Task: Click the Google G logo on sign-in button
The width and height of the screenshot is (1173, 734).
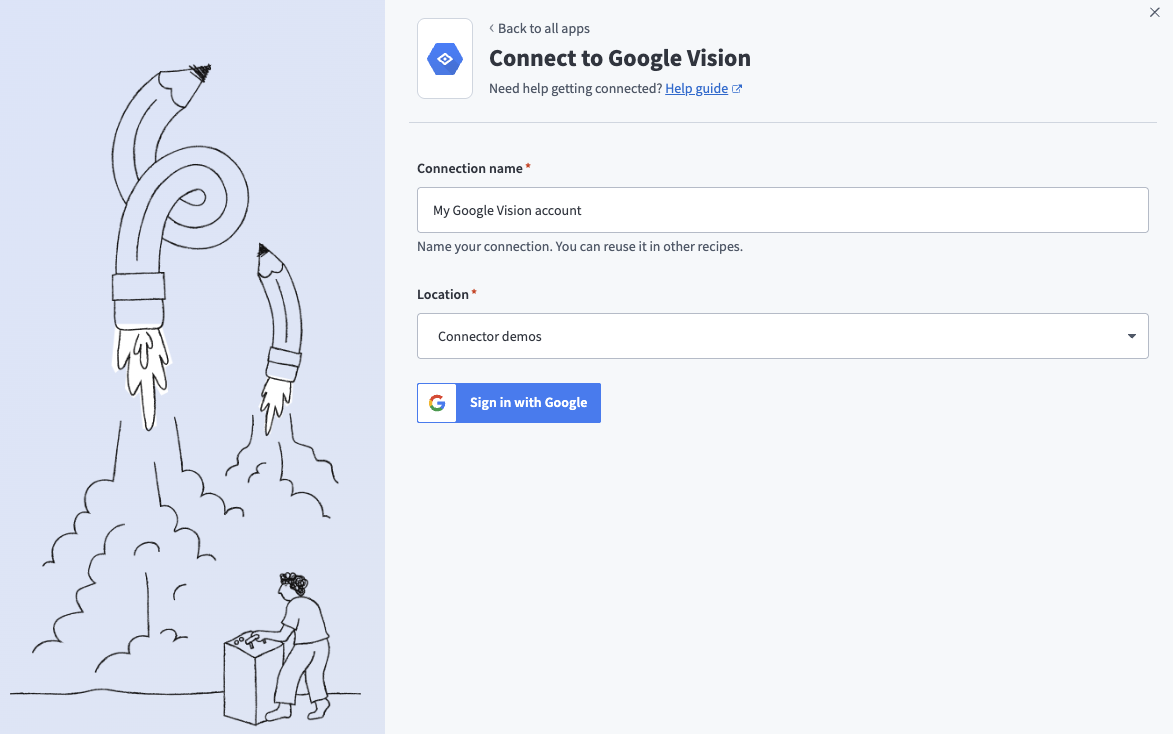Action: (436, 402)
